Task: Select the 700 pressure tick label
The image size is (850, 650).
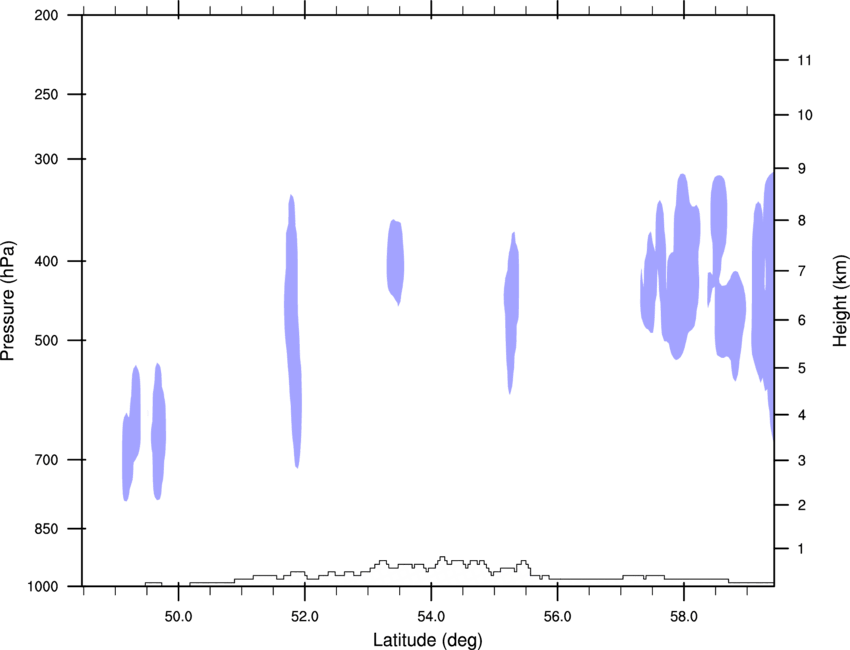Action: click(x=46, y=460)
